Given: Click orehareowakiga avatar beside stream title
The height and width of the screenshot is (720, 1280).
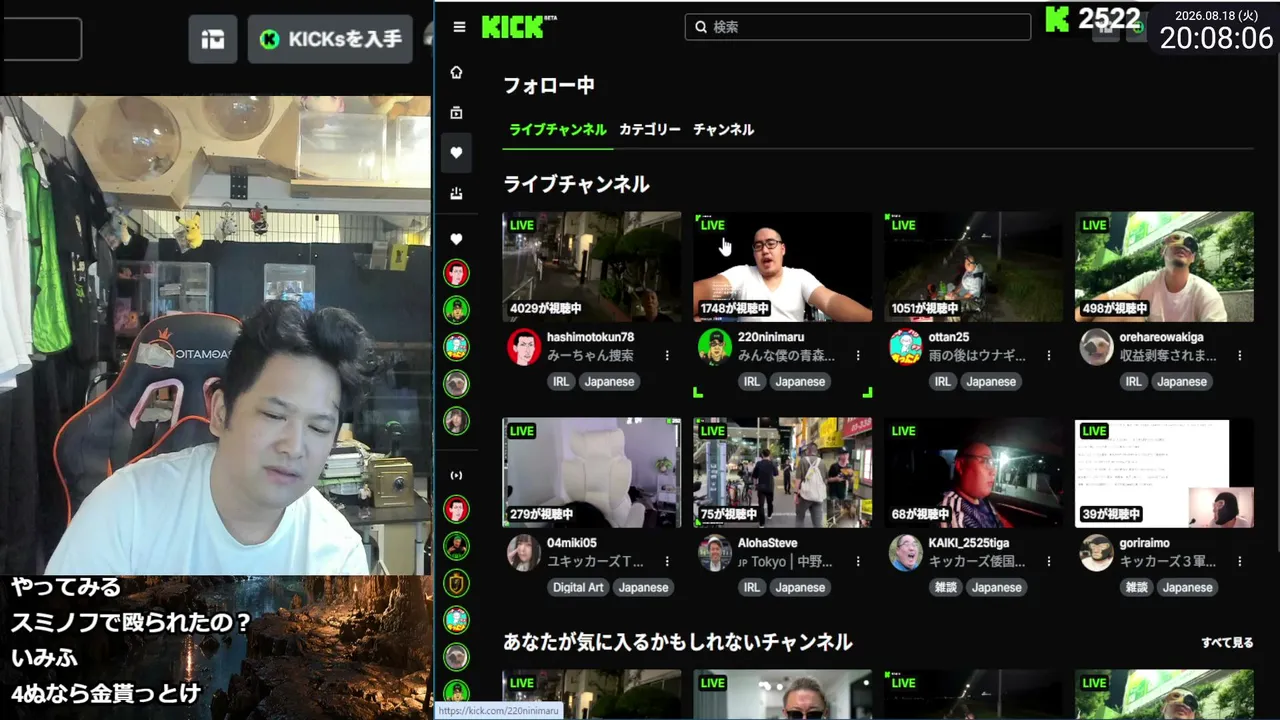Looking at the screenshot, I should [1097, 347].
